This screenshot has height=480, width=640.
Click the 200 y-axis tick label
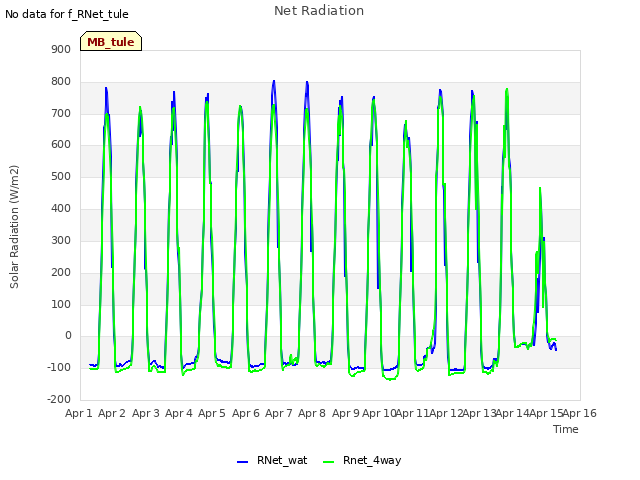(61, 273)
